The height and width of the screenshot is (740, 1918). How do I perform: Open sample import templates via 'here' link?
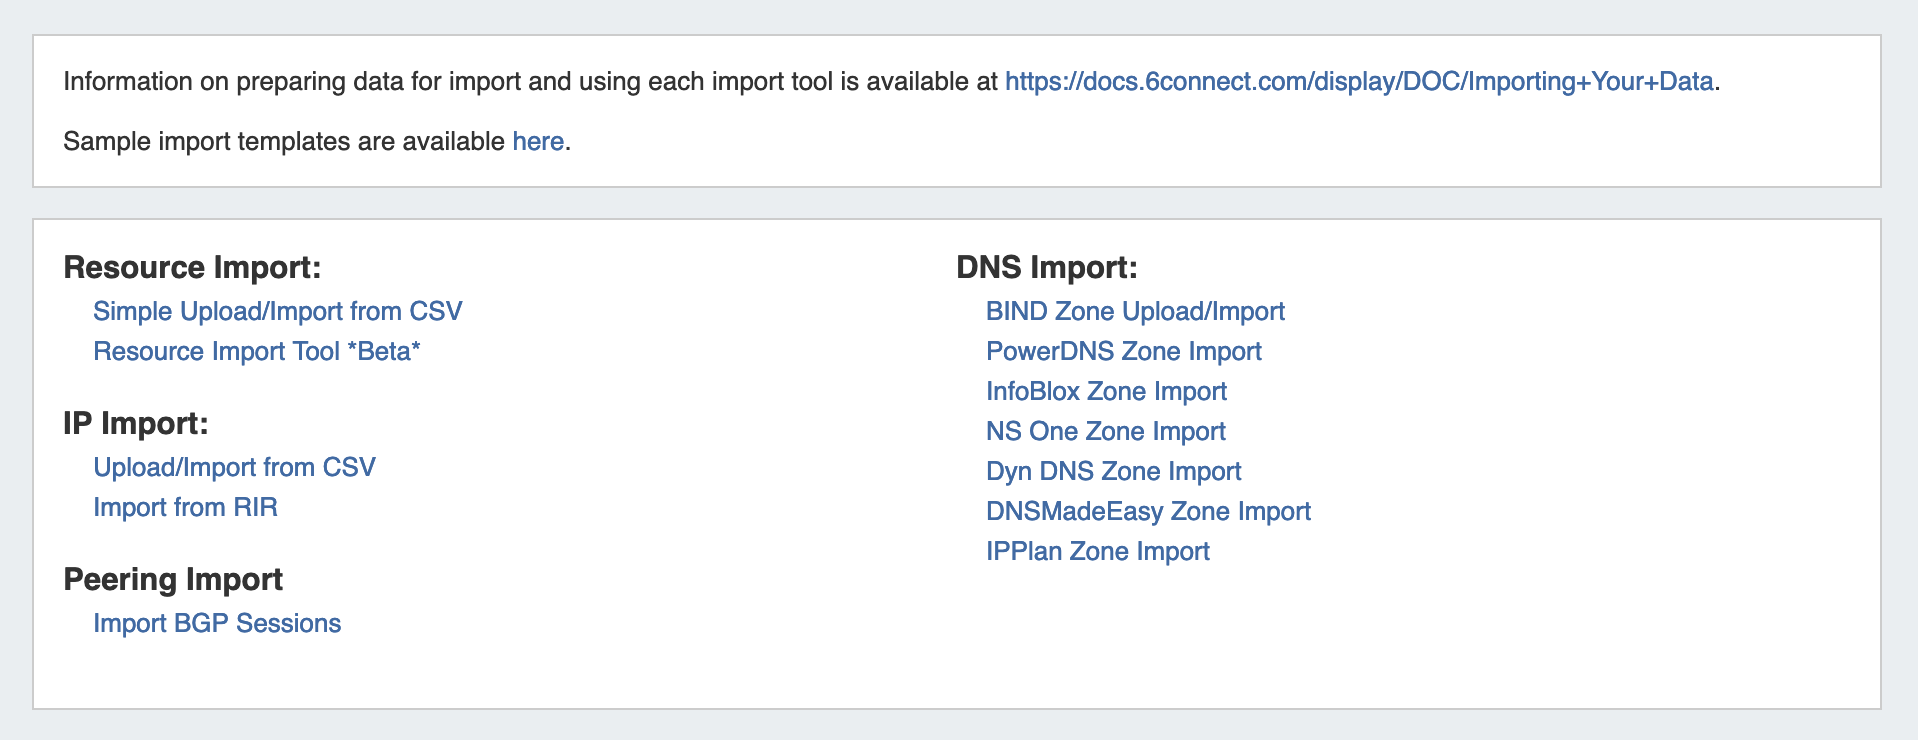538,142
